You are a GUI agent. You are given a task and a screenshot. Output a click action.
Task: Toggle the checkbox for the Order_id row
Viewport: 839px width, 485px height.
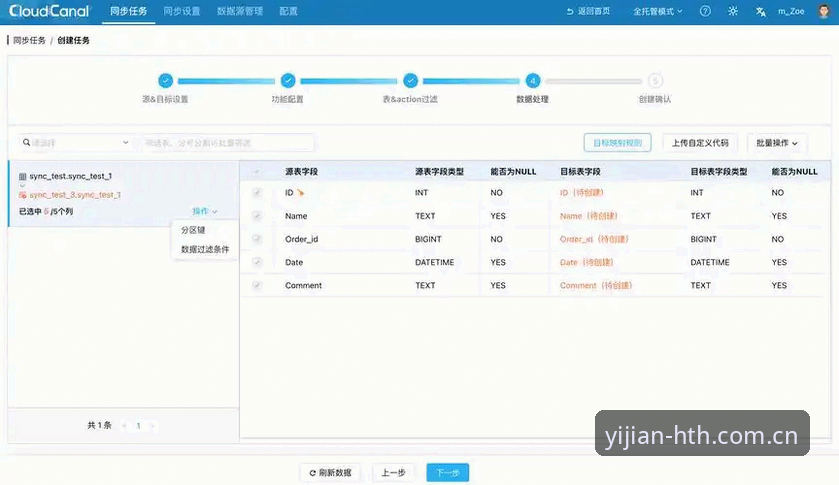[x=257, y=239]
